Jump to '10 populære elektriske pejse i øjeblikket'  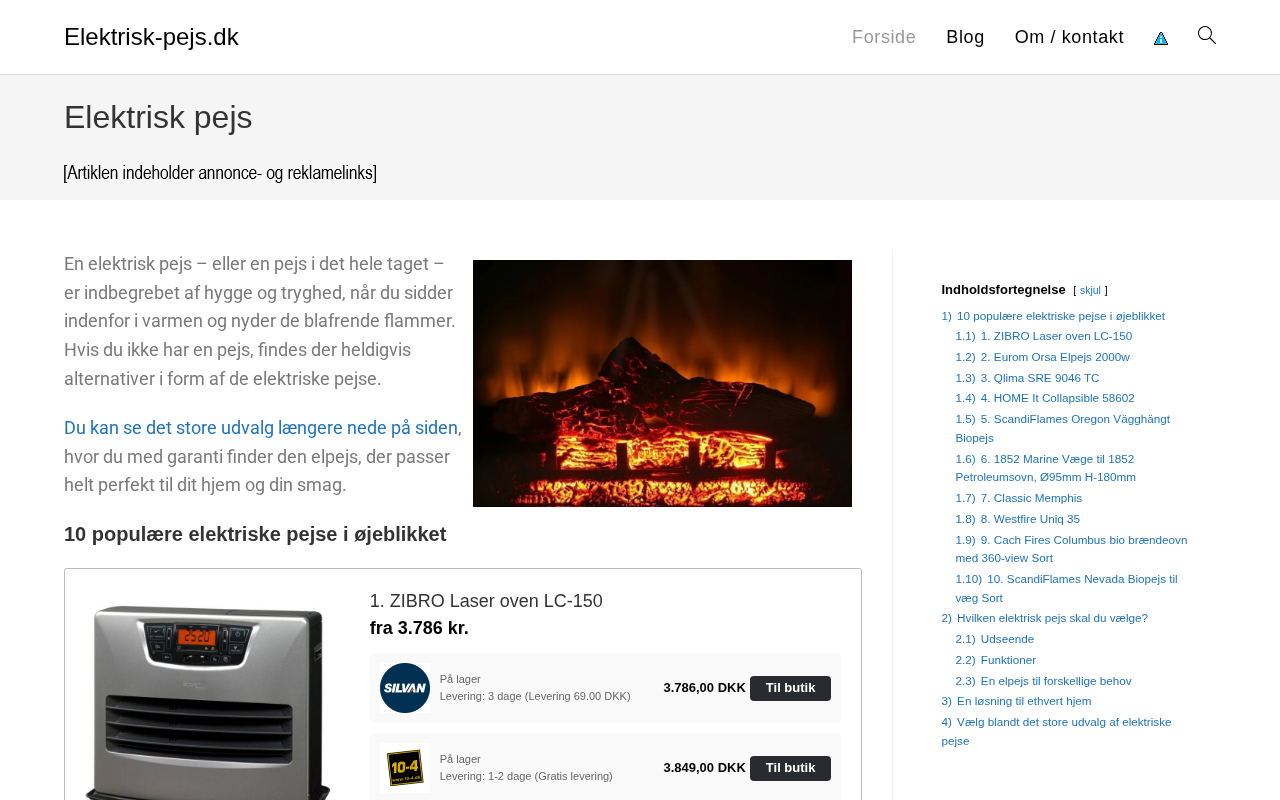coord(1053,316)
